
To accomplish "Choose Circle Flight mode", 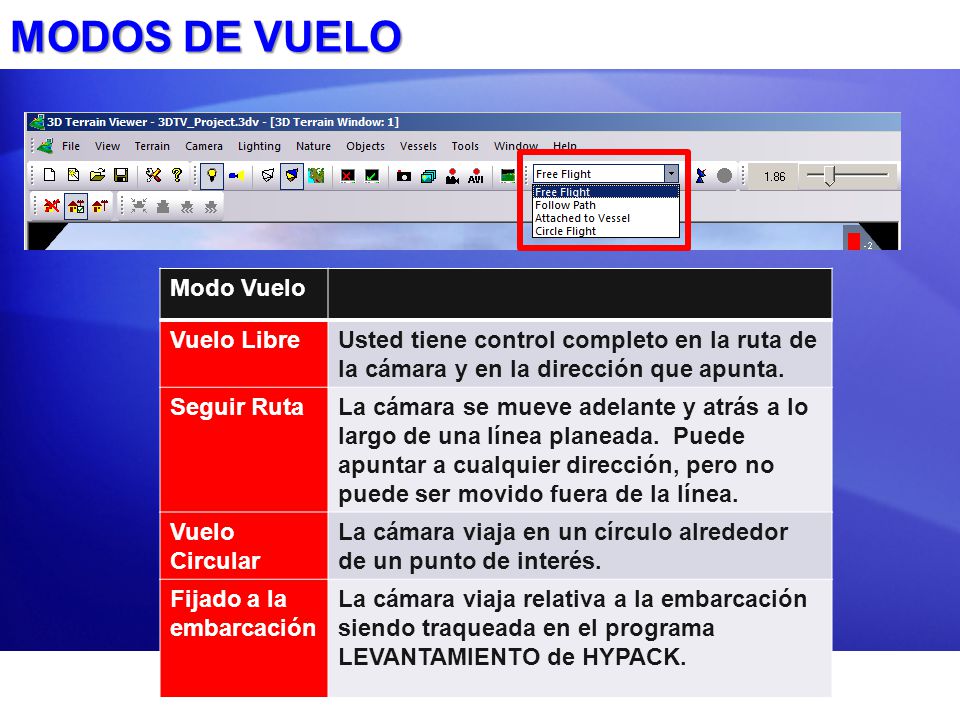I will click(606, 231).
